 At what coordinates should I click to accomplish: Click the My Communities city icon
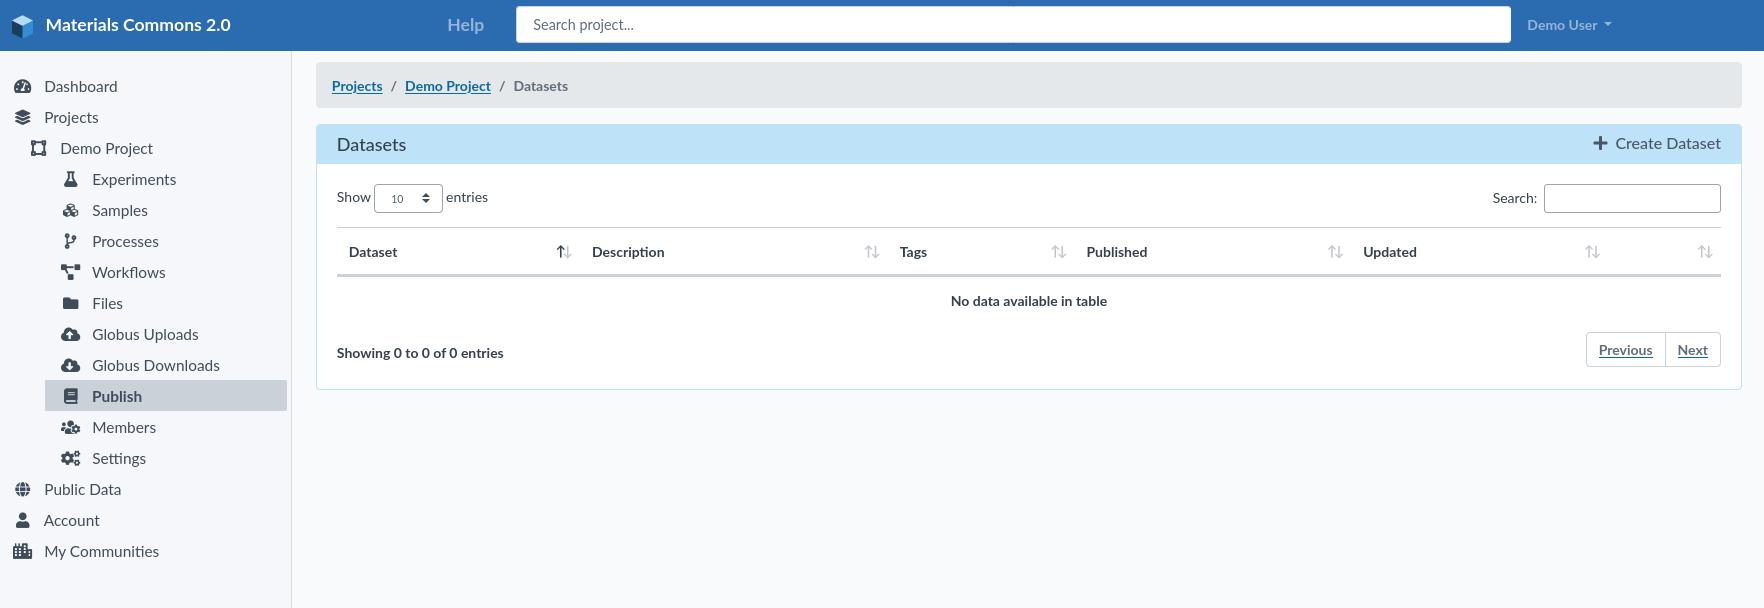point(23,552)
